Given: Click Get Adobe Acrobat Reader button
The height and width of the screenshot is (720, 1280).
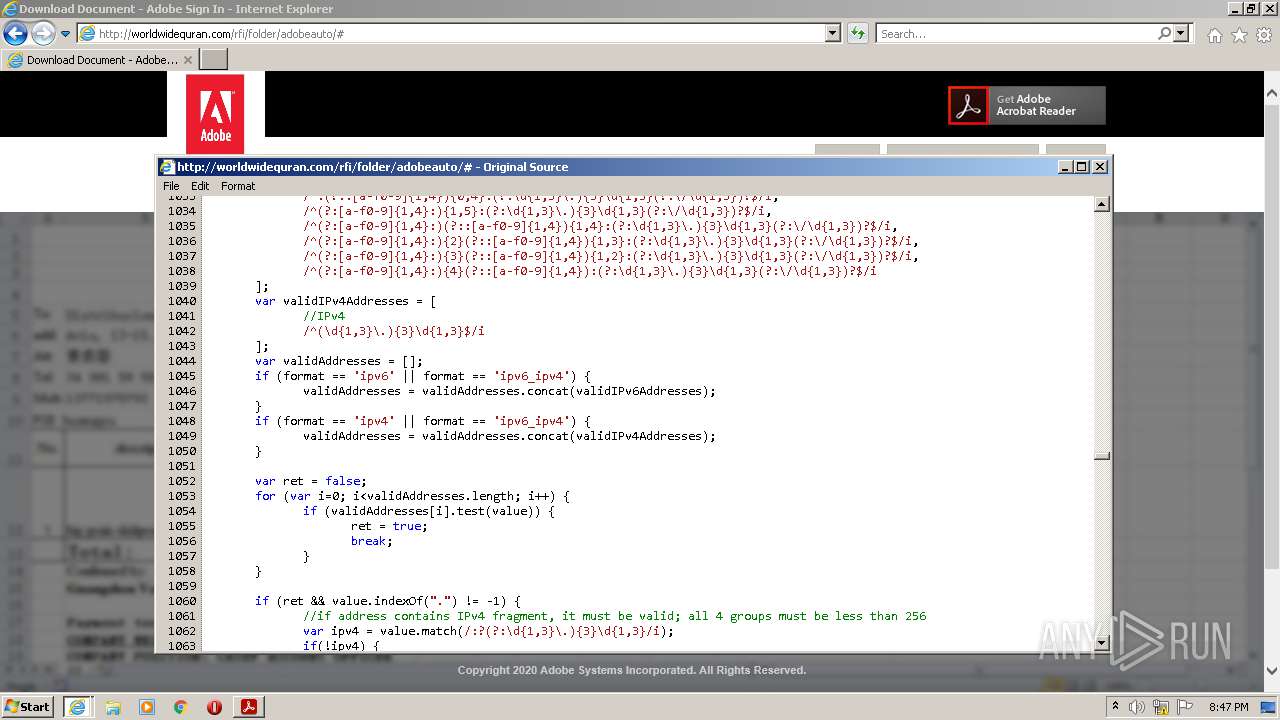Looking at the screenshot, I should tap(1027, 105).
